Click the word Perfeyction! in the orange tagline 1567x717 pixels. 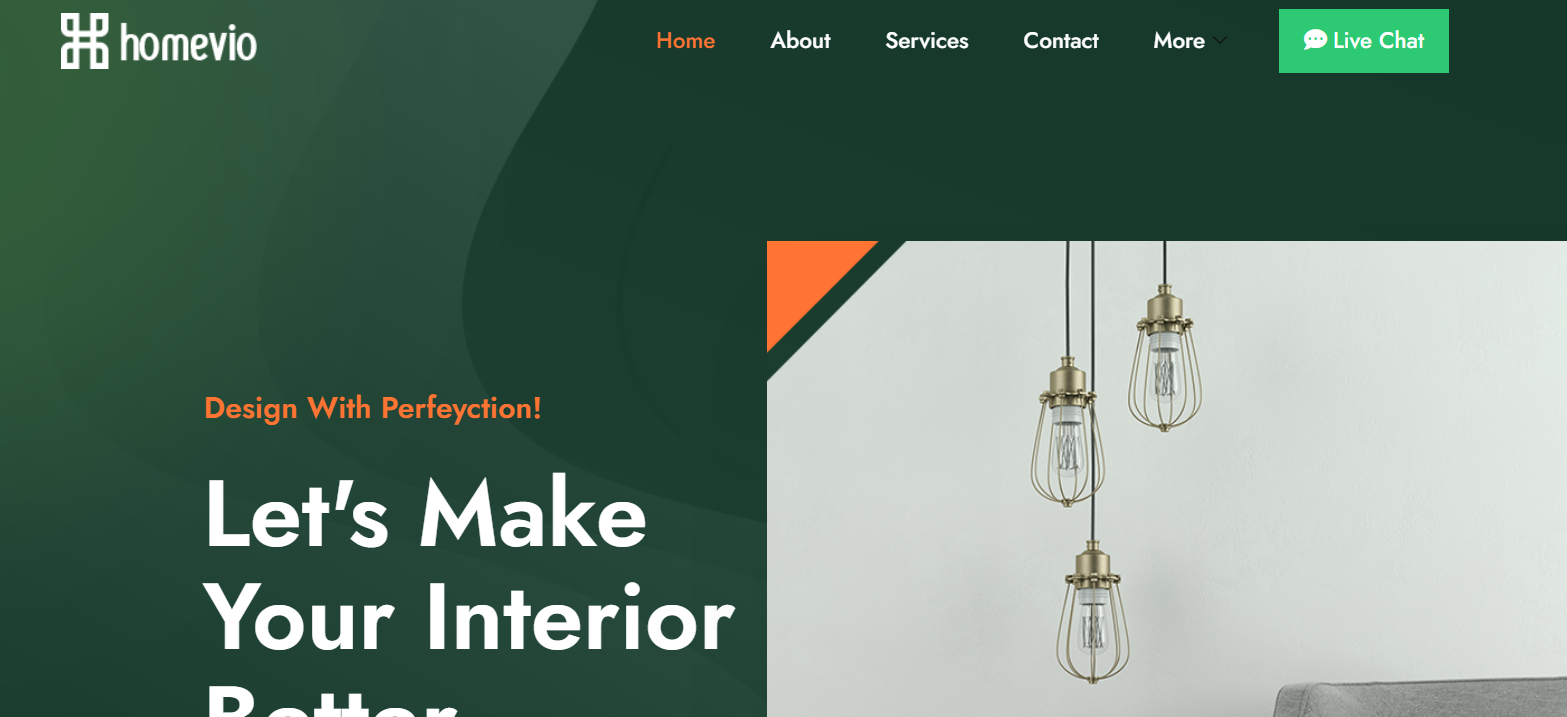[462, 408]
